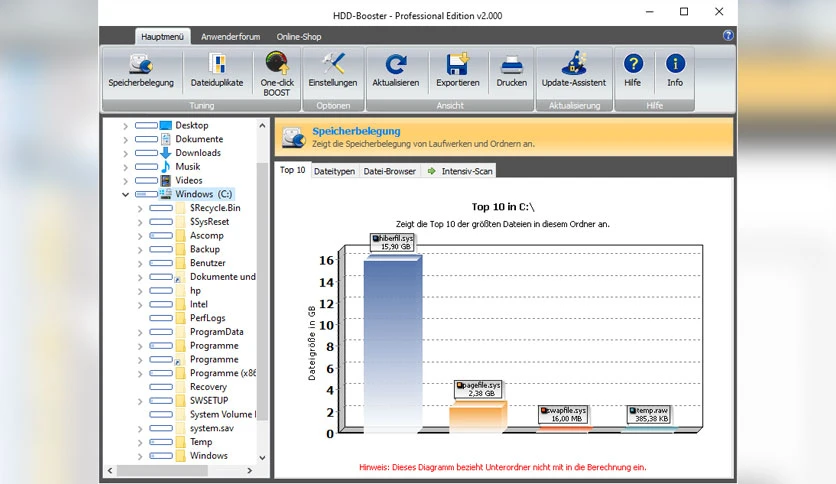Open Online-Shop tab
Screen dimensions: 836x484
coord(299,37)
